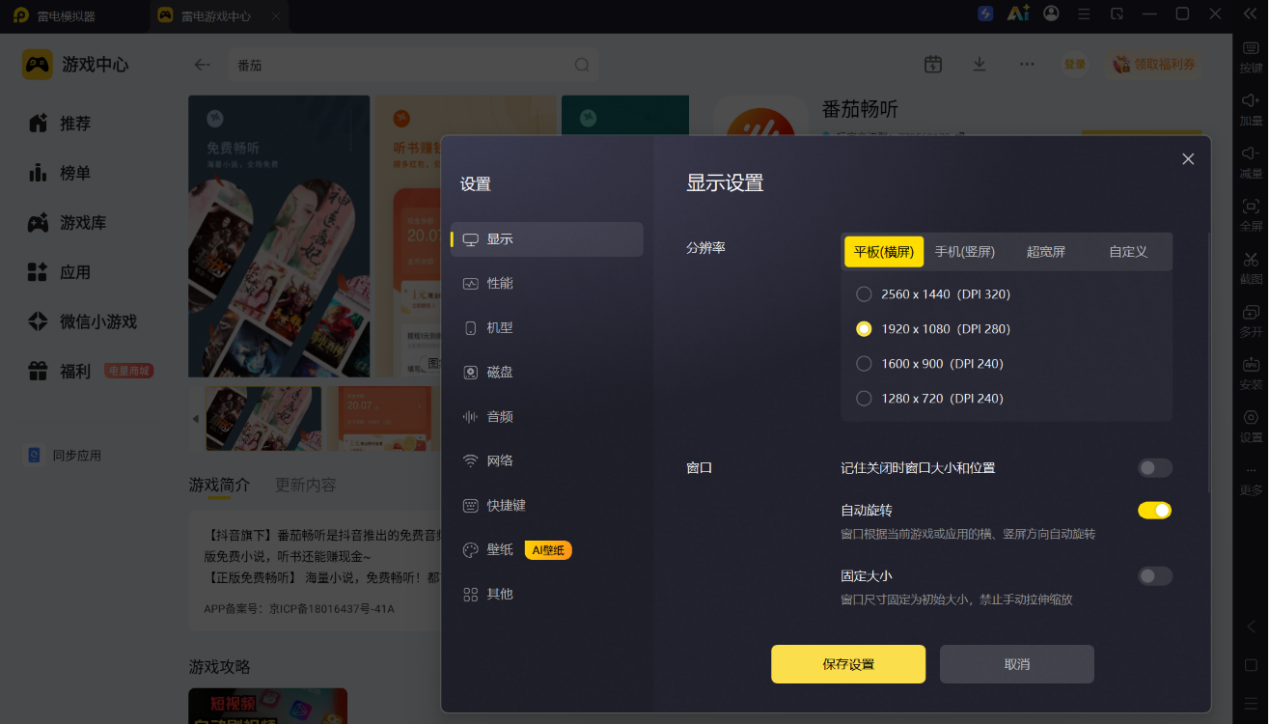Switch to the 手机(竖屏) resolution tab
Viewport: 1269px width, 724px height.
[x=965, y=252]
